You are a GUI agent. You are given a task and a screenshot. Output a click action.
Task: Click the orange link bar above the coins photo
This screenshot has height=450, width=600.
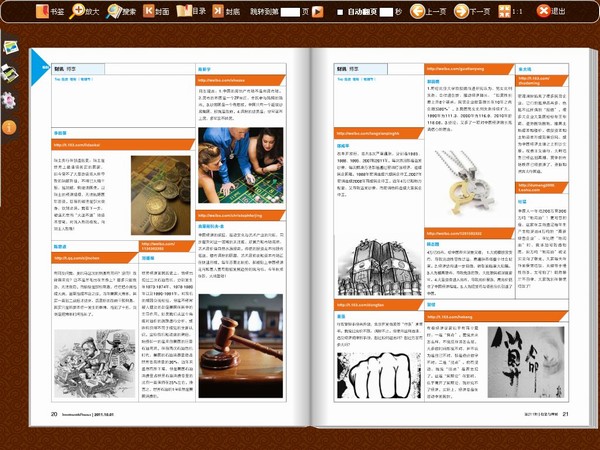coord(123,145)
